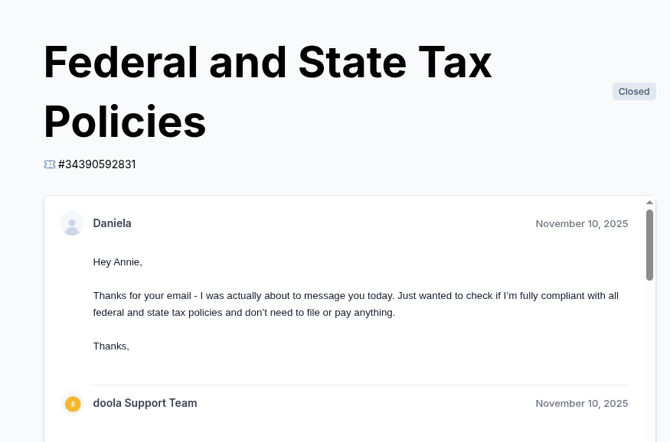This screenshot has width=670, height=442.
Task: Click the word "Policies" in the heading
Action: tap(125, 122)
